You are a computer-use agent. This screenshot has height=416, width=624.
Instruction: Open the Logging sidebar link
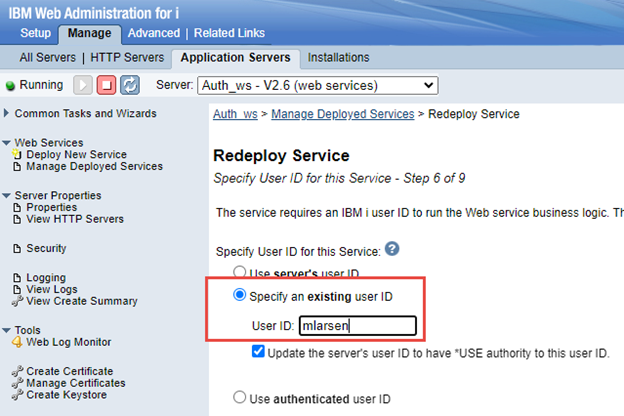pyautogui.click(x=46, y=277)
